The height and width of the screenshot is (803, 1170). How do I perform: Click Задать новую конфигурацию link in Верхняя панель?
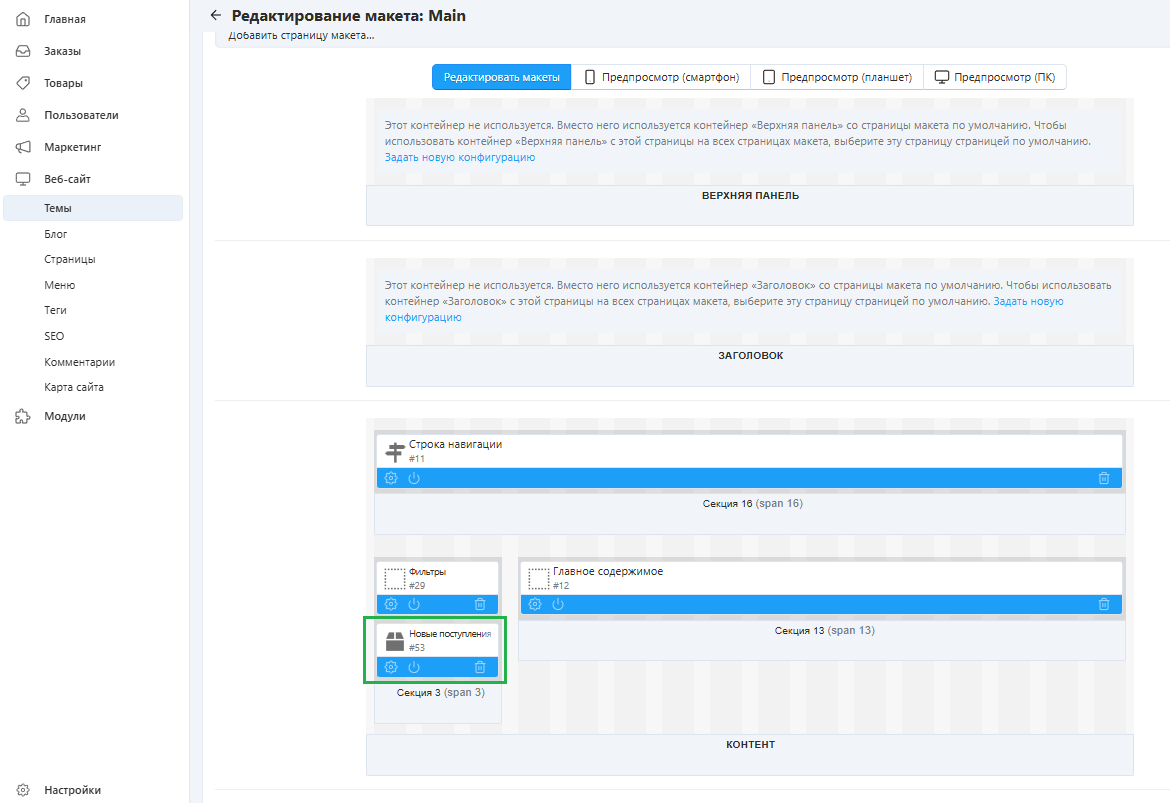[460, 158]
